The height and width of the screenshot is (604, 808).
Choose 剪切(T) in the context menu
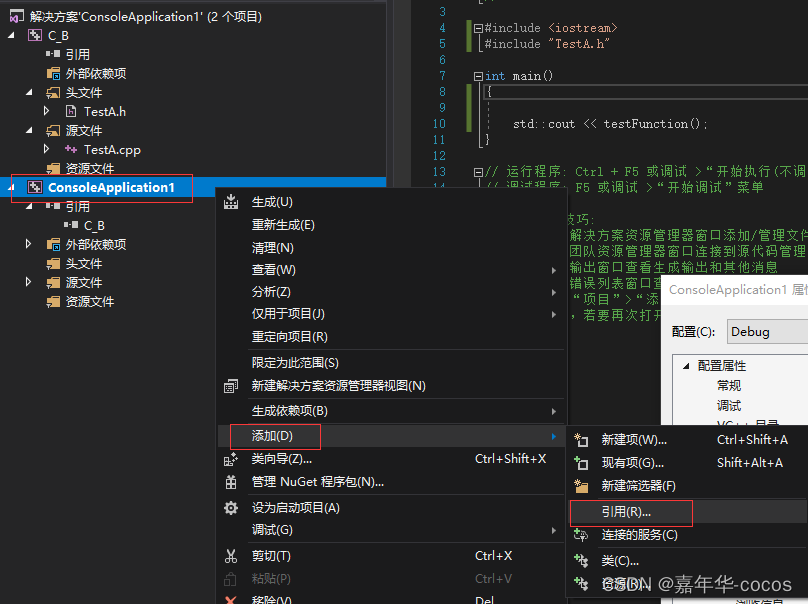391,556
